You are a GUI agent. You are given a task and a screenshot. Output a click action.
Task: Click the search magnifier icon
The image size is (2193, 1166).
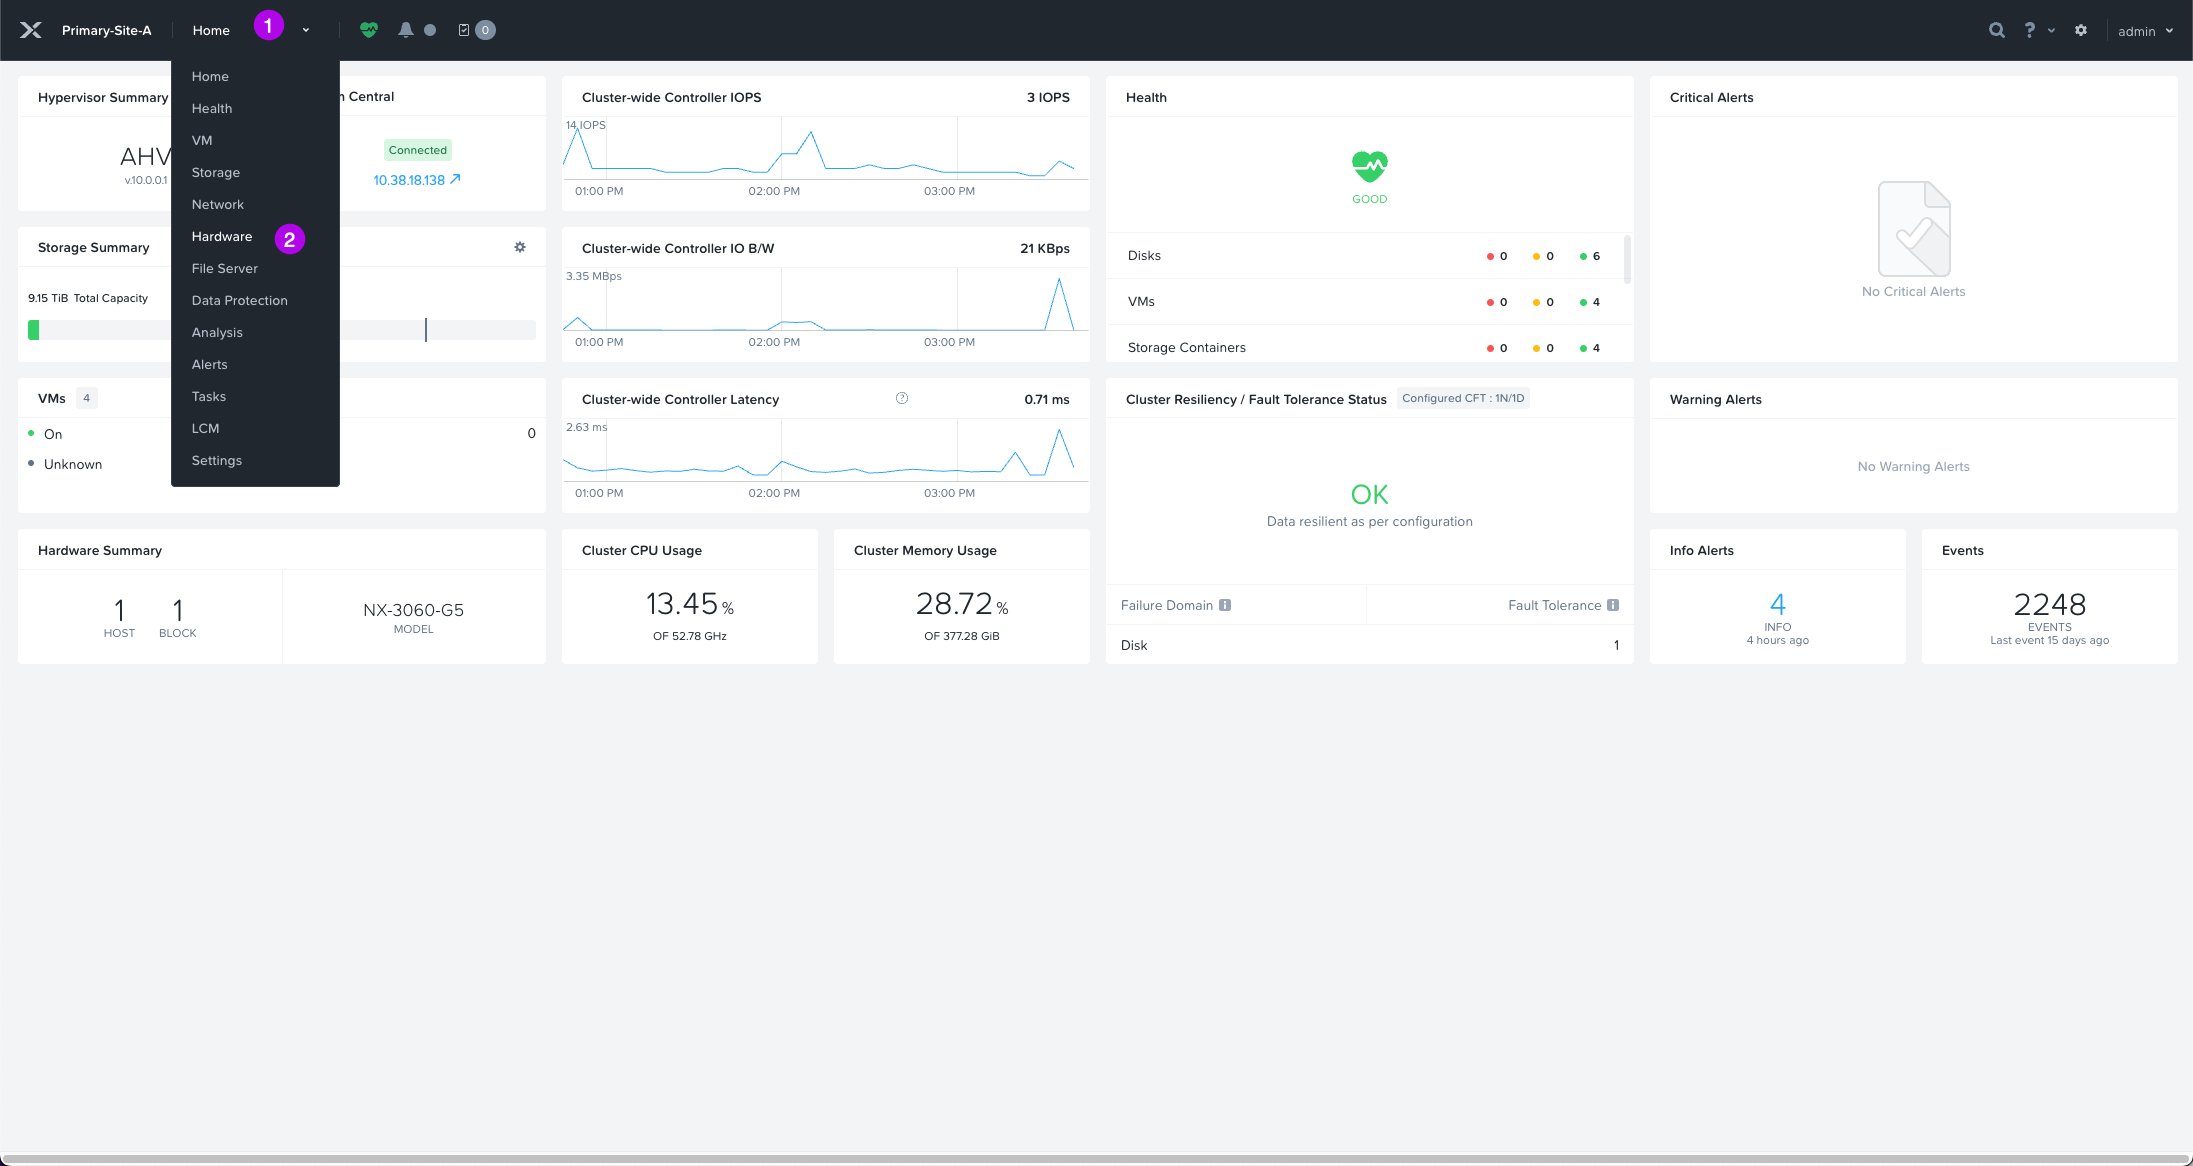pyautogui.click(x=1996, y=30)
